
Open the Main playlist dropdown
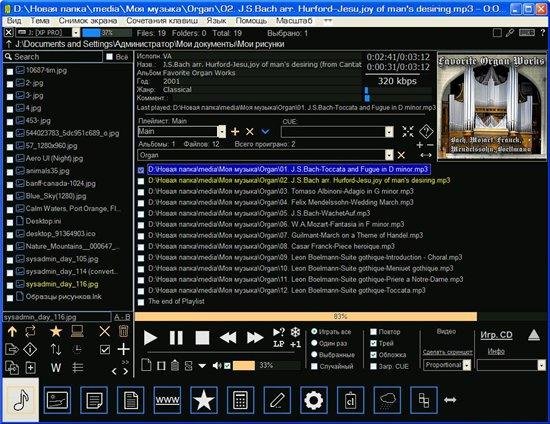221,132
